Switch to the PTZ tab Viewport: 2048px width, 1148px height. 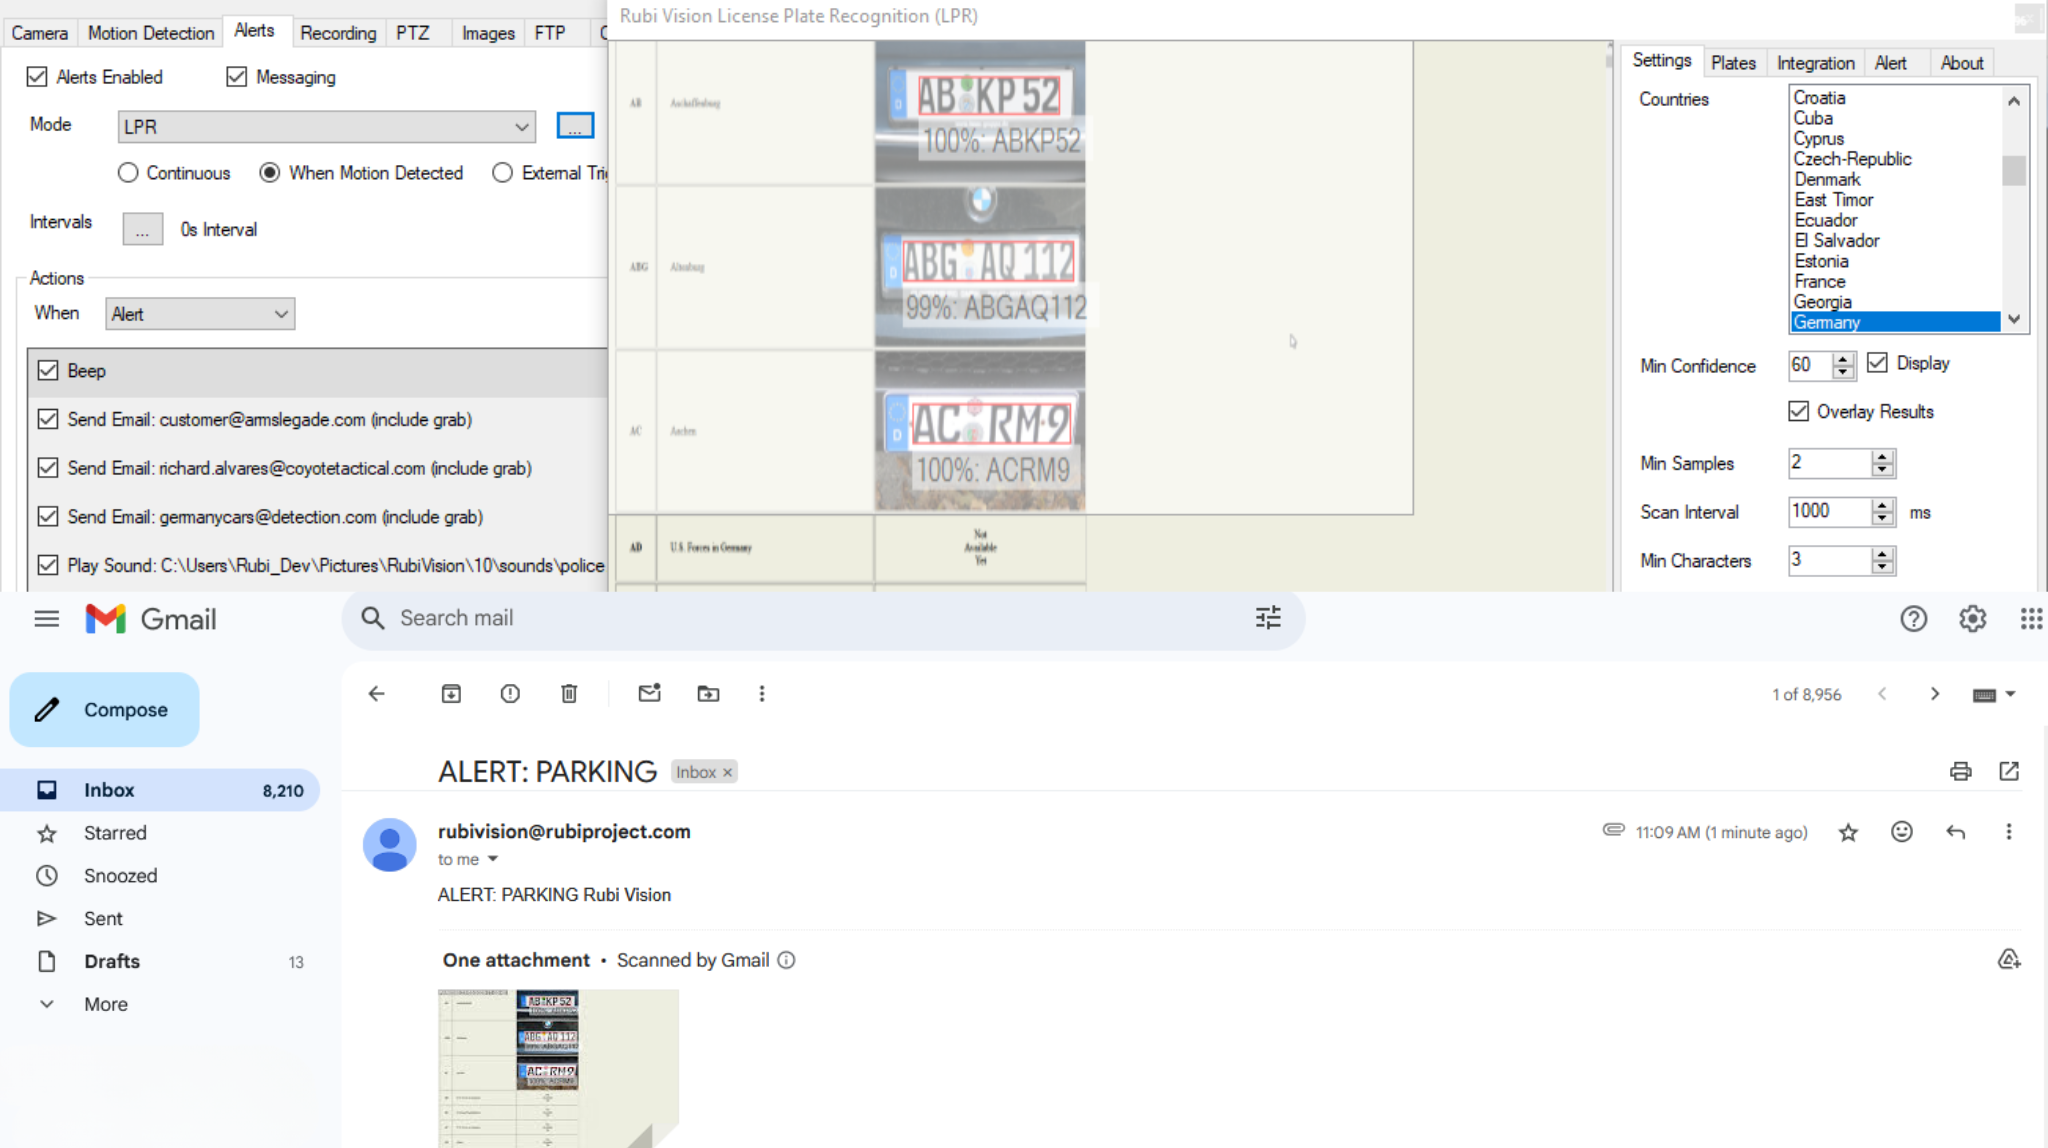point(412,33)
